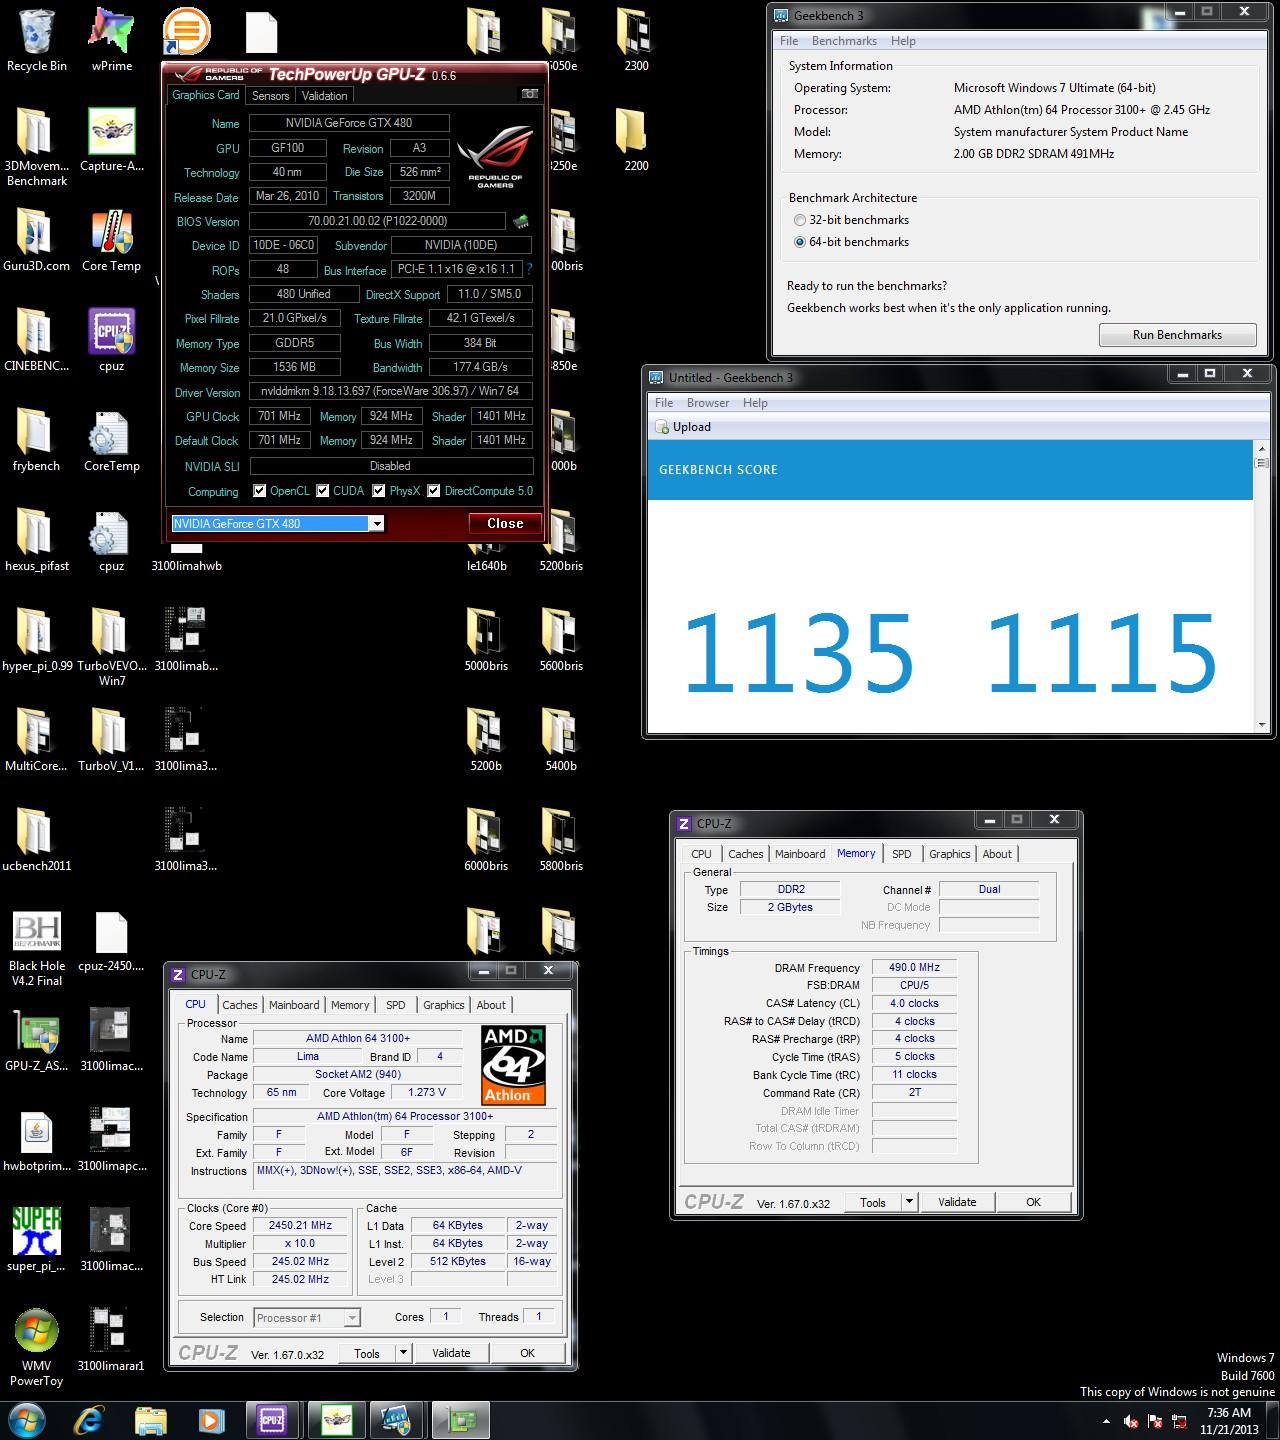Switch to Caches tab in CPU-Z CPU window

[x=240, y=1005]
